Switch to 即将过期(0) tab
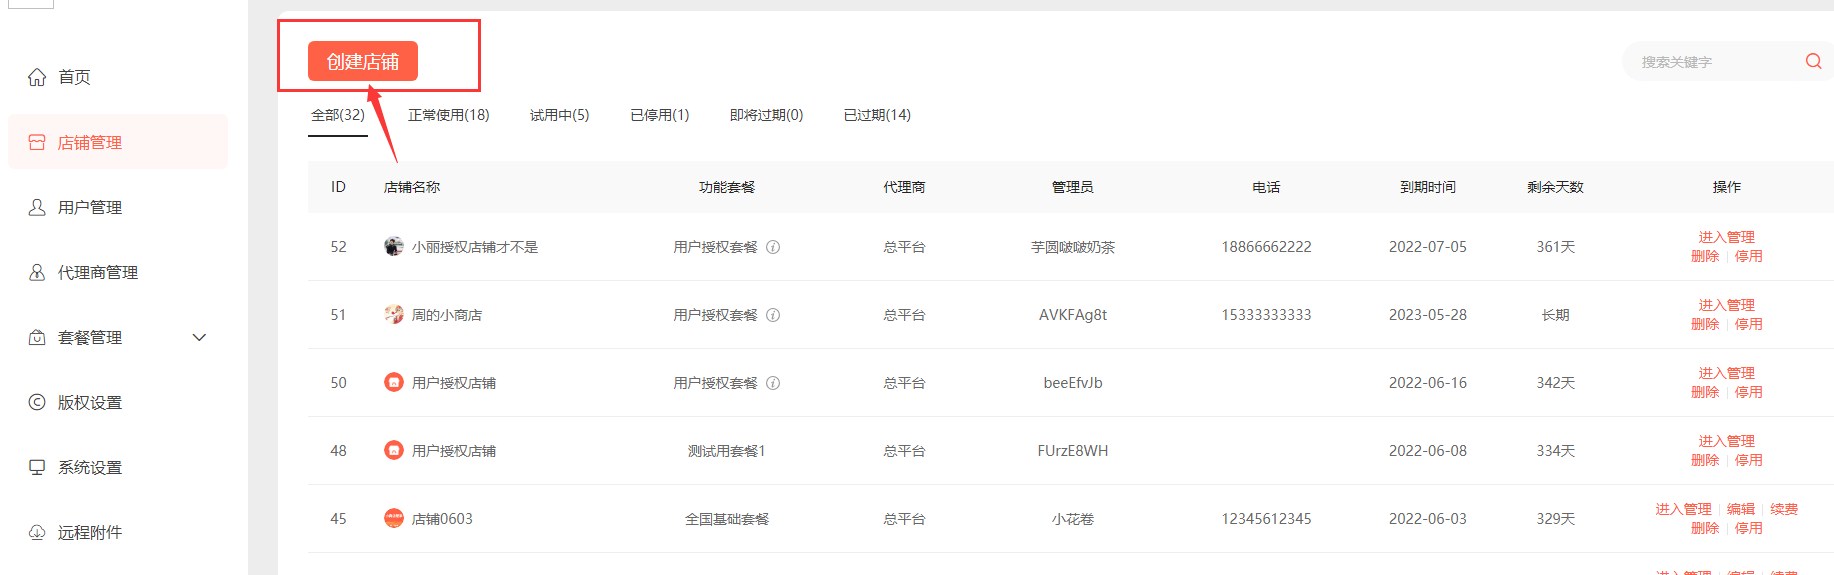This screenshot has height=575, width=1834. click(767, 115)
